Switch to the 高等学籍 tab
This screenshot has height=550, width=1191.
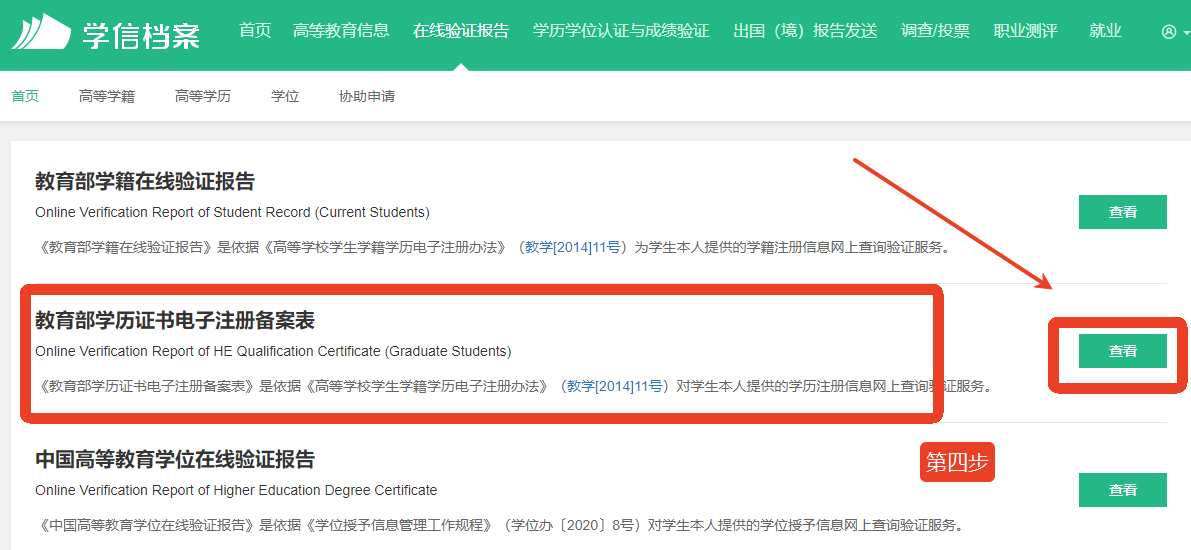tap(107, 97)
